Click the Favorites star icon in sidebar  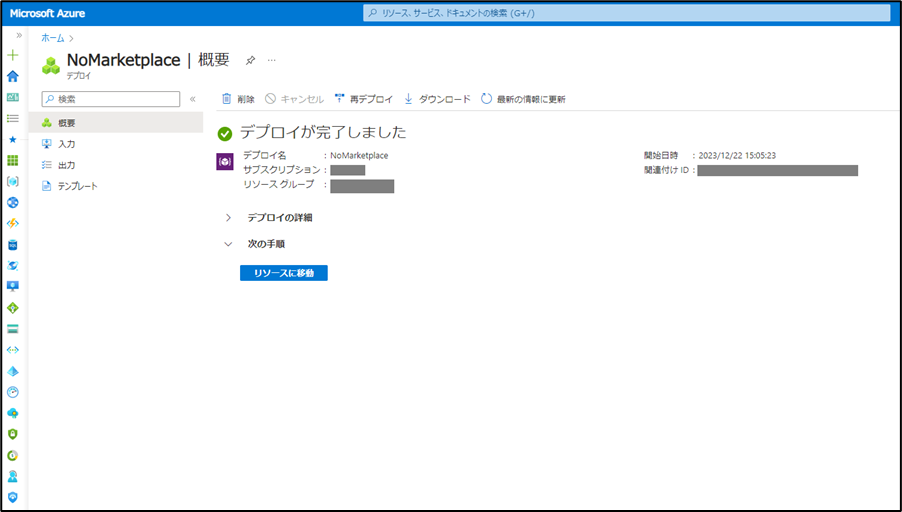click(13, 139)
